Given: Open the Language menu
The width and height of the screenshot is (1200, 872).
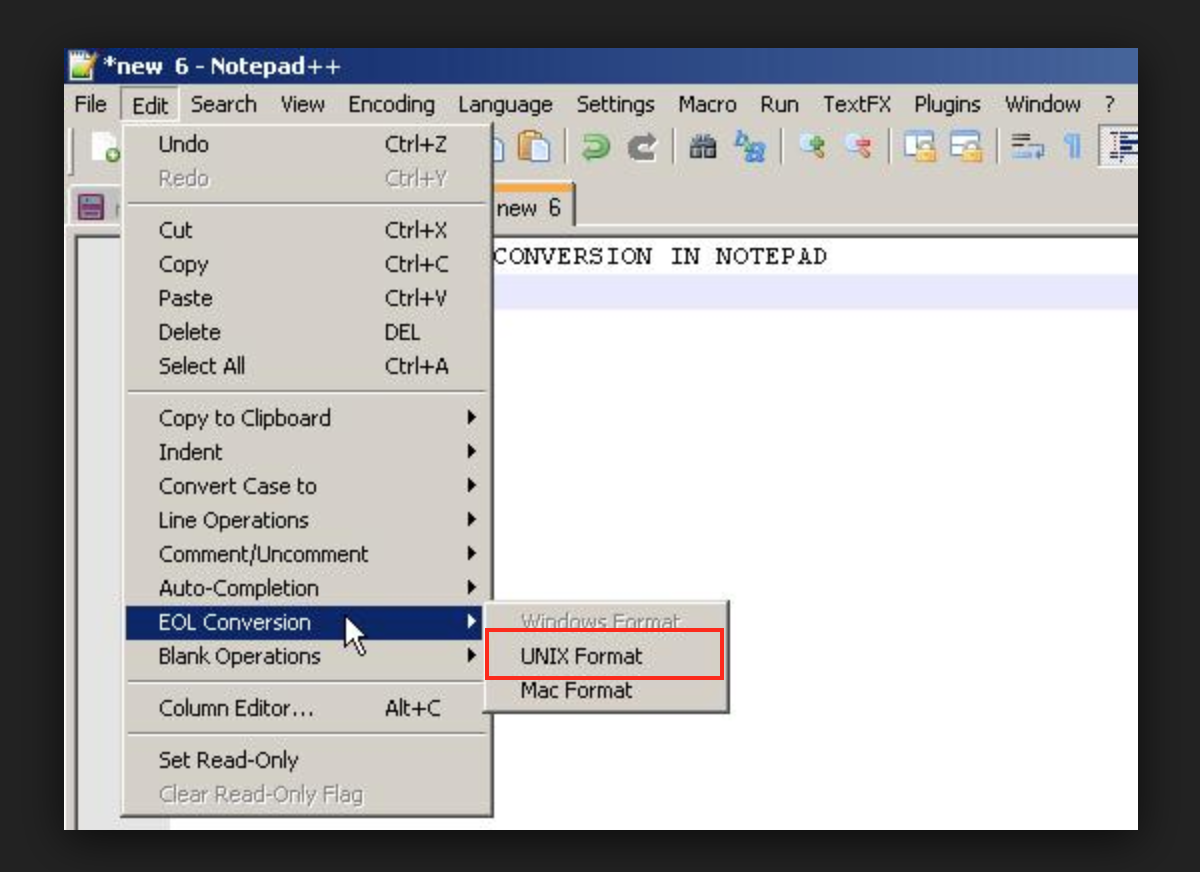Looking at the screenshot, I should 505,104.
